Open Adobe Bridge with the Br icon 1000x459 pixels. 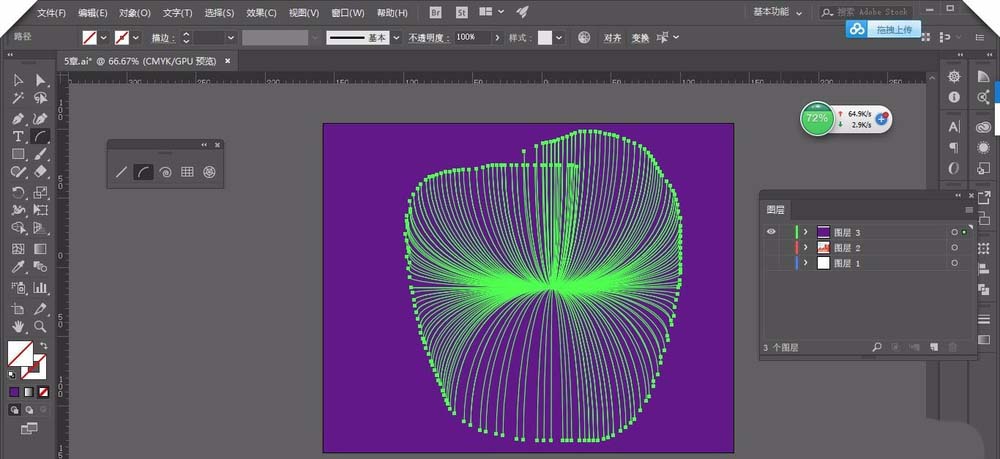coord(435,12)
